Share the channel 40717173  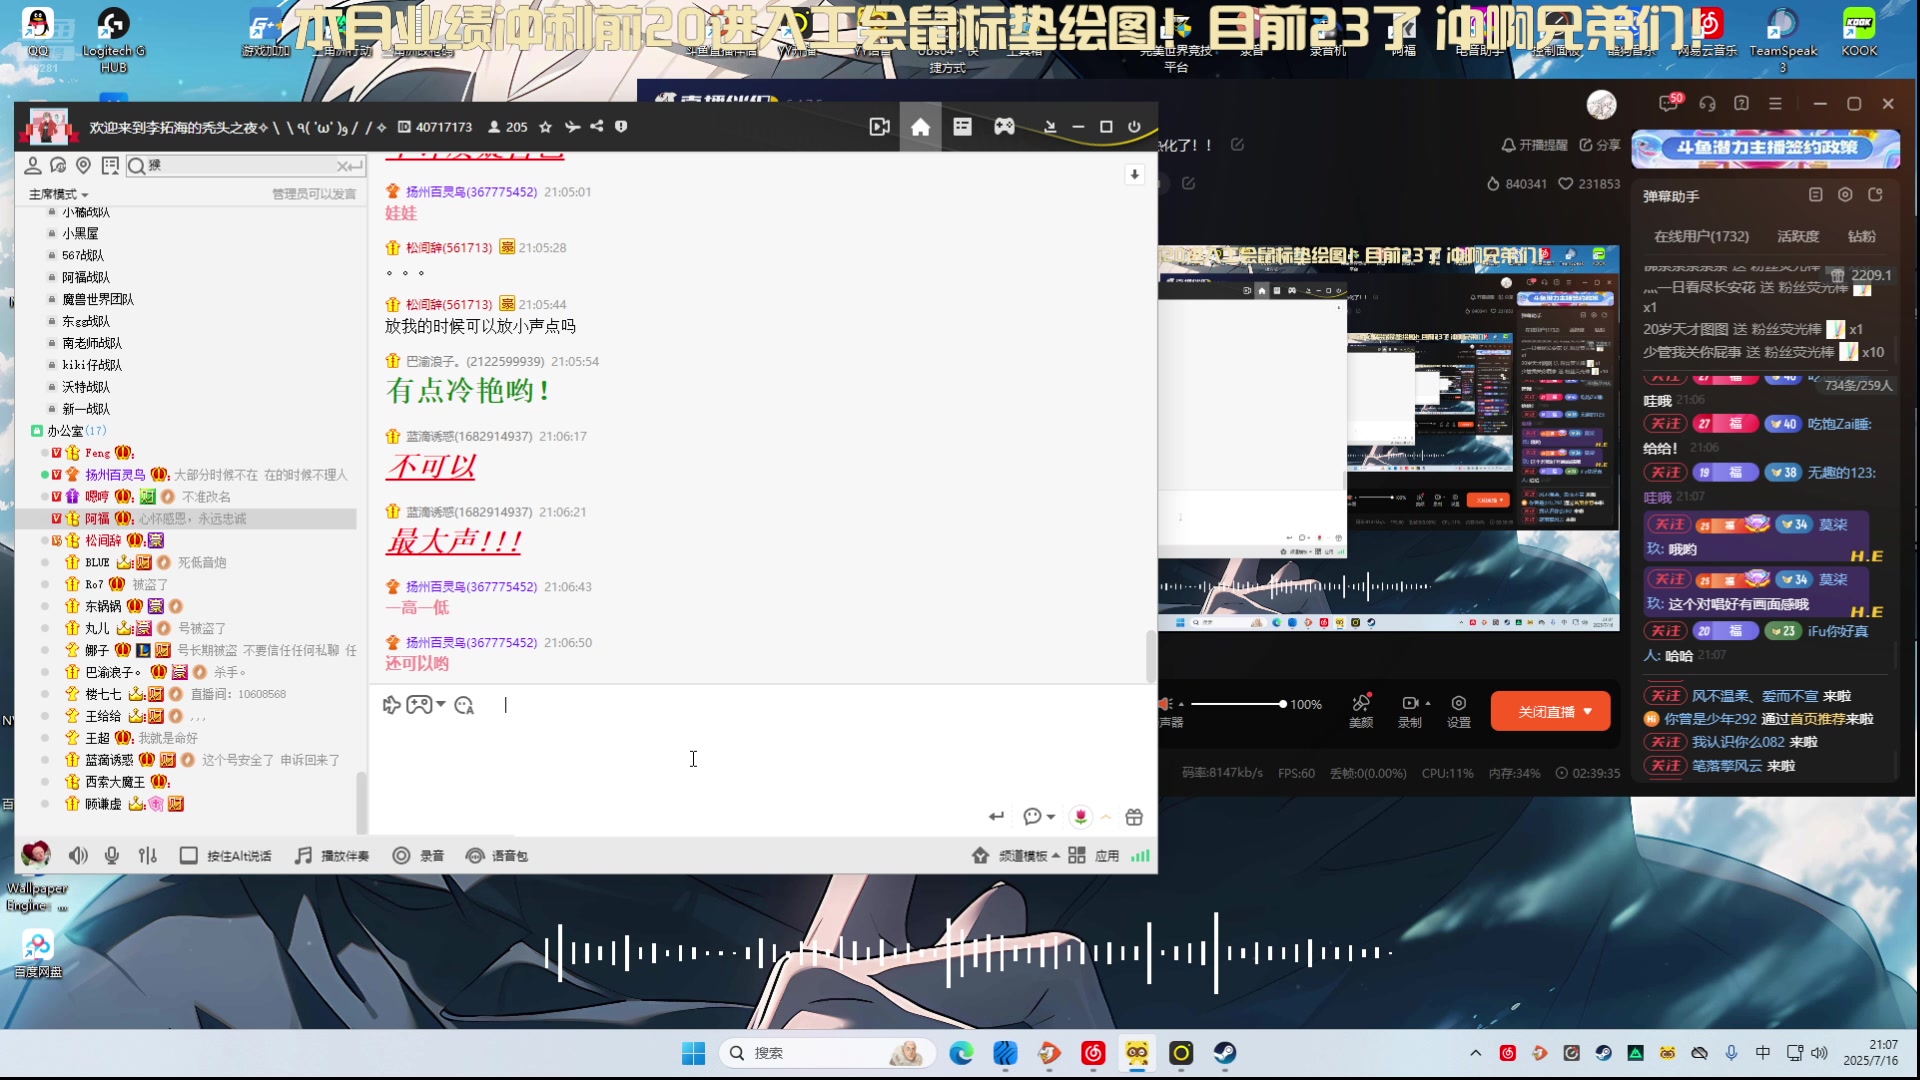click(x=597, y=127)
